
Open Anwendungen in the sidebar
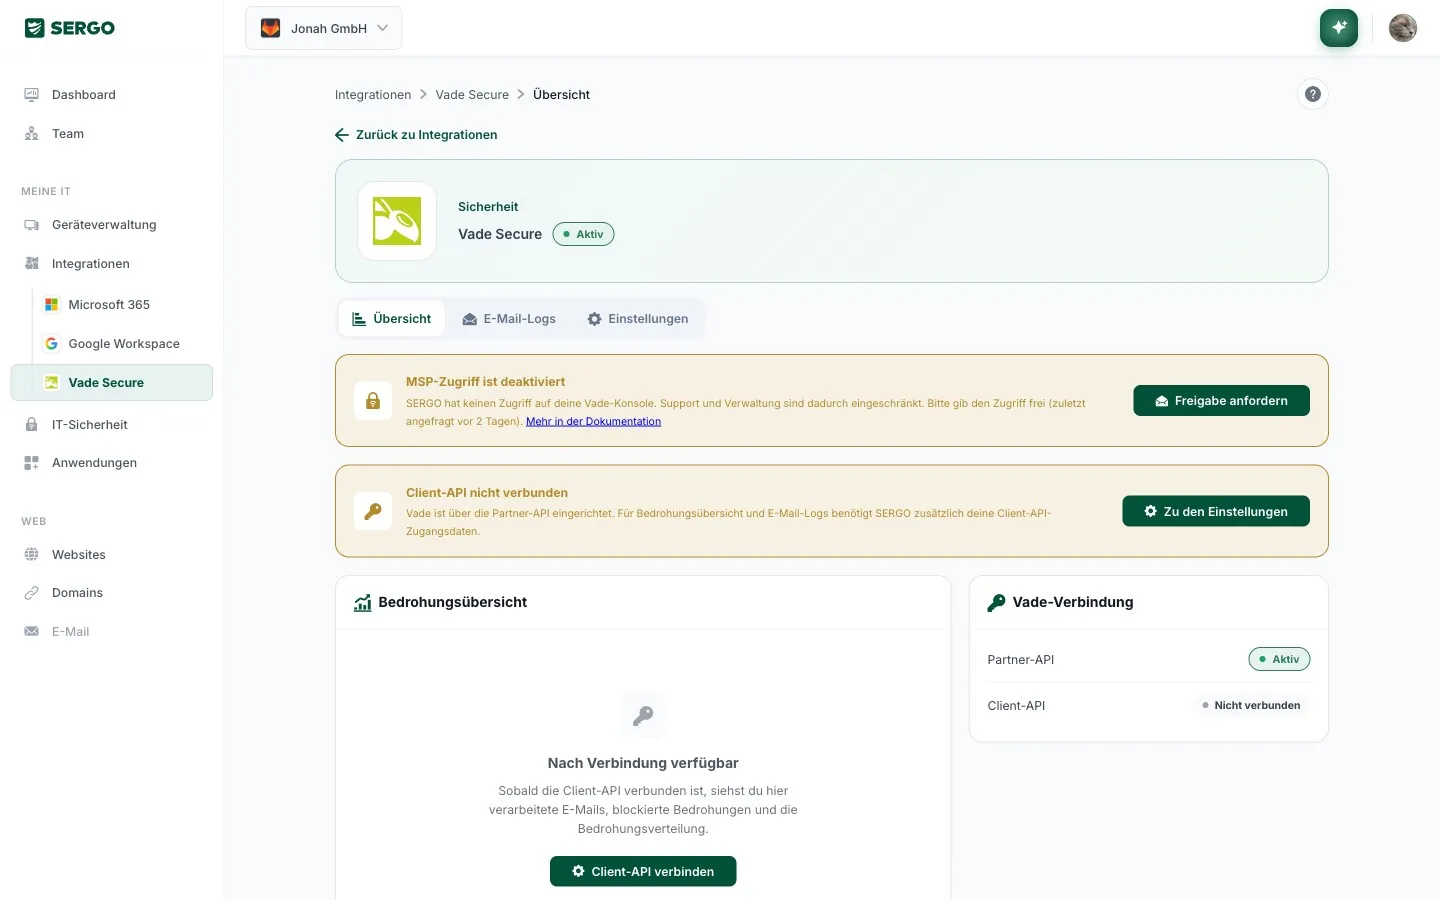[111, 463]
